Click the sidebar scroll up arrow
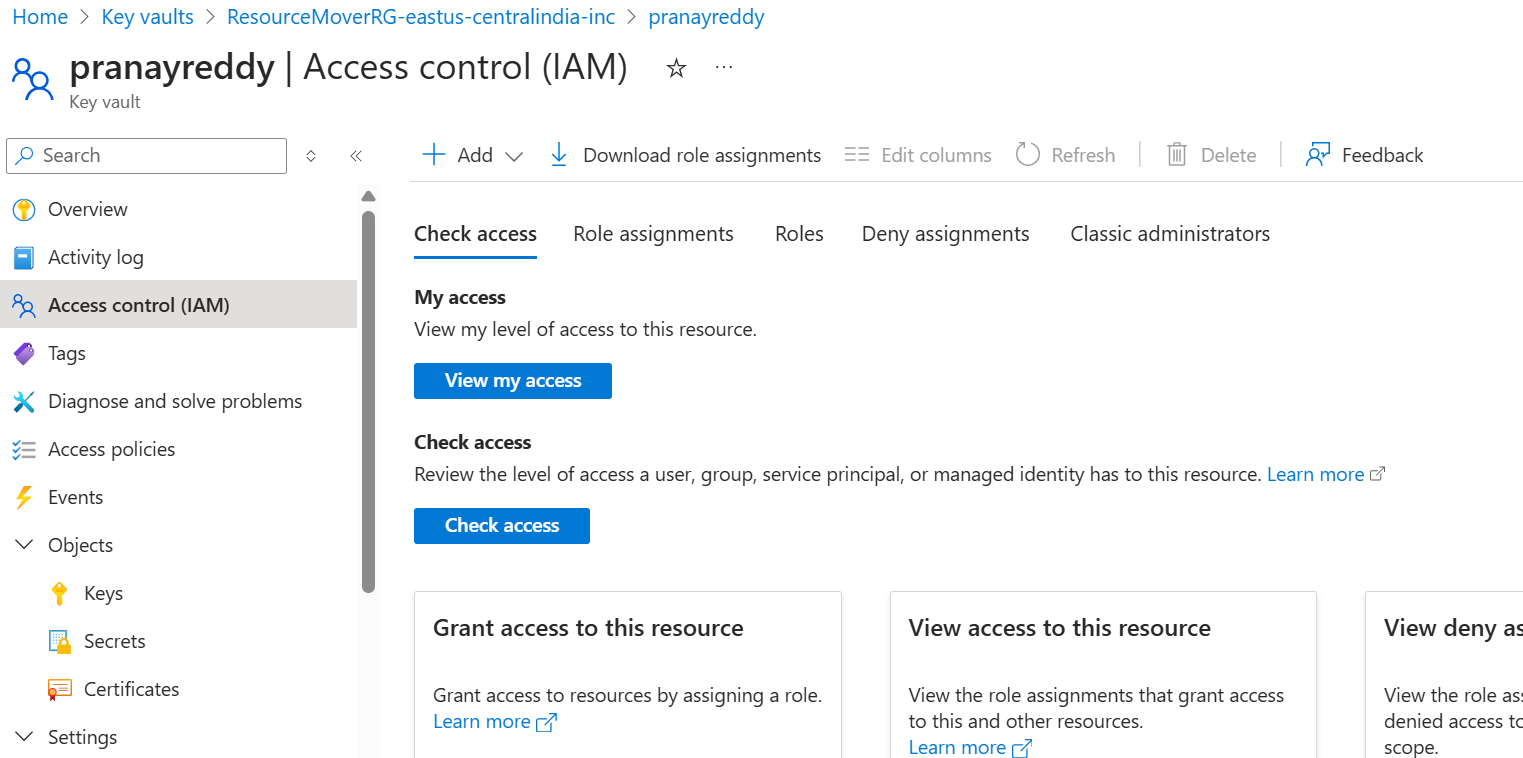 [x=368, y=196]
